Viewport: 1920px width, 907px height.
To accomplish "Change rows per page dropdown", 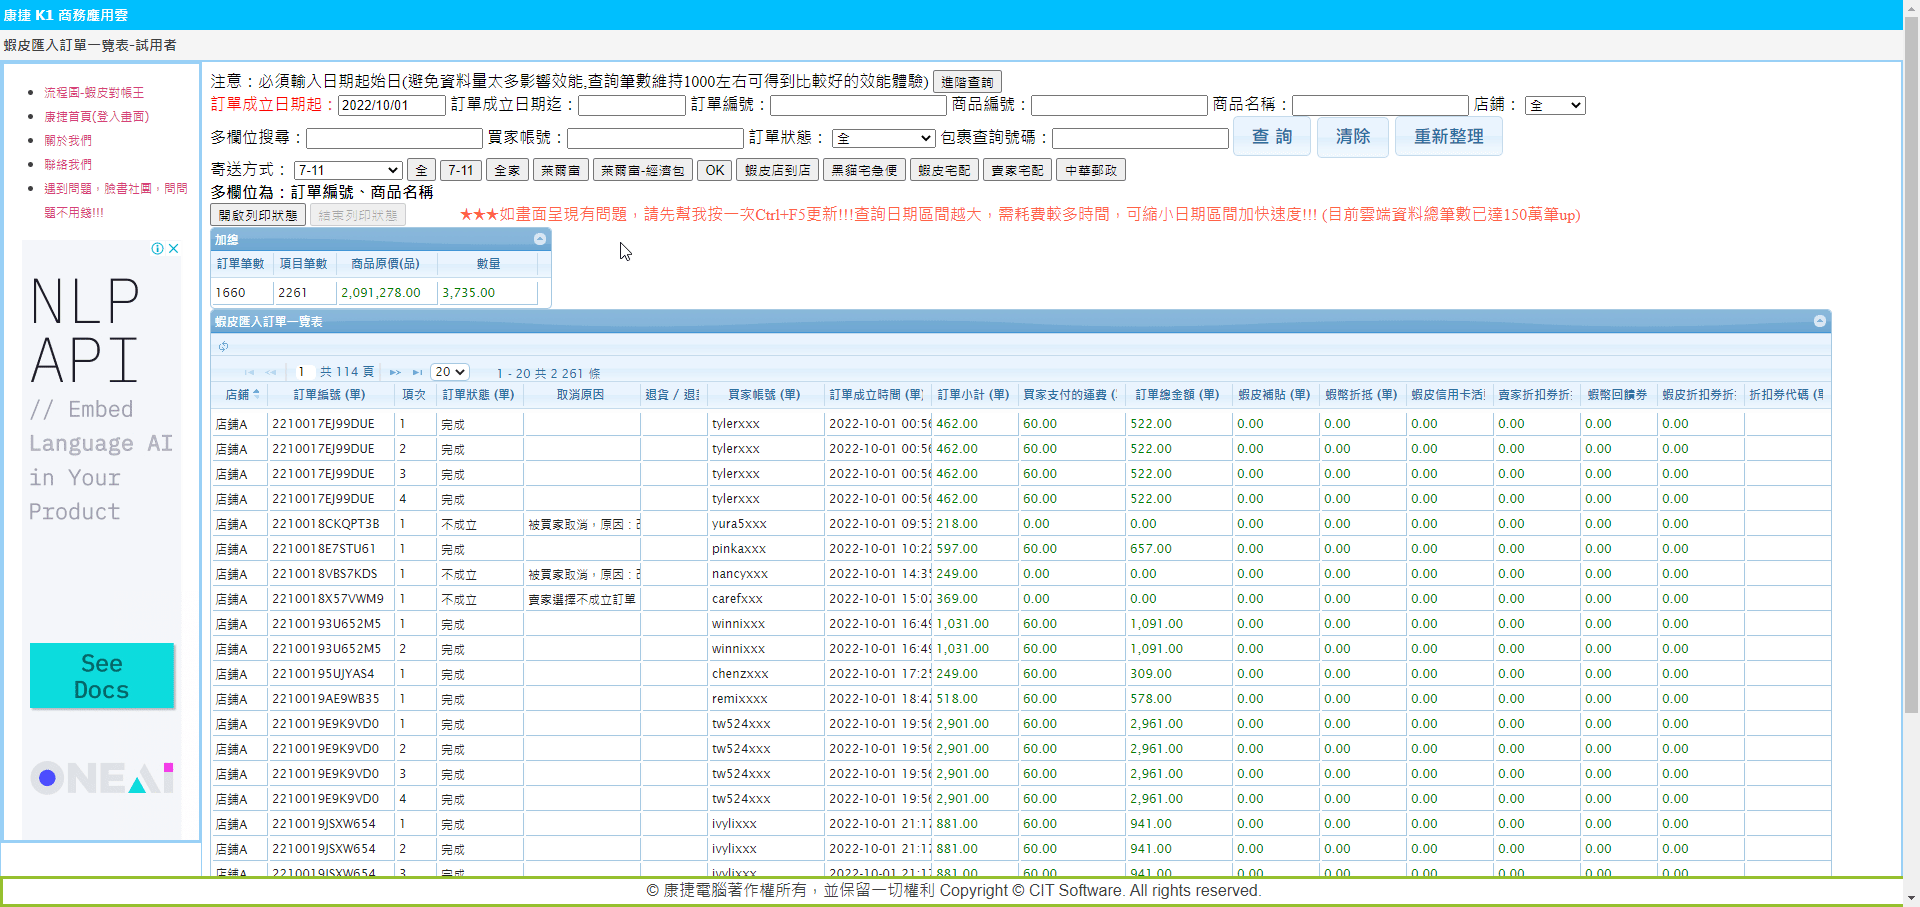I will click(x=450, y=372).
